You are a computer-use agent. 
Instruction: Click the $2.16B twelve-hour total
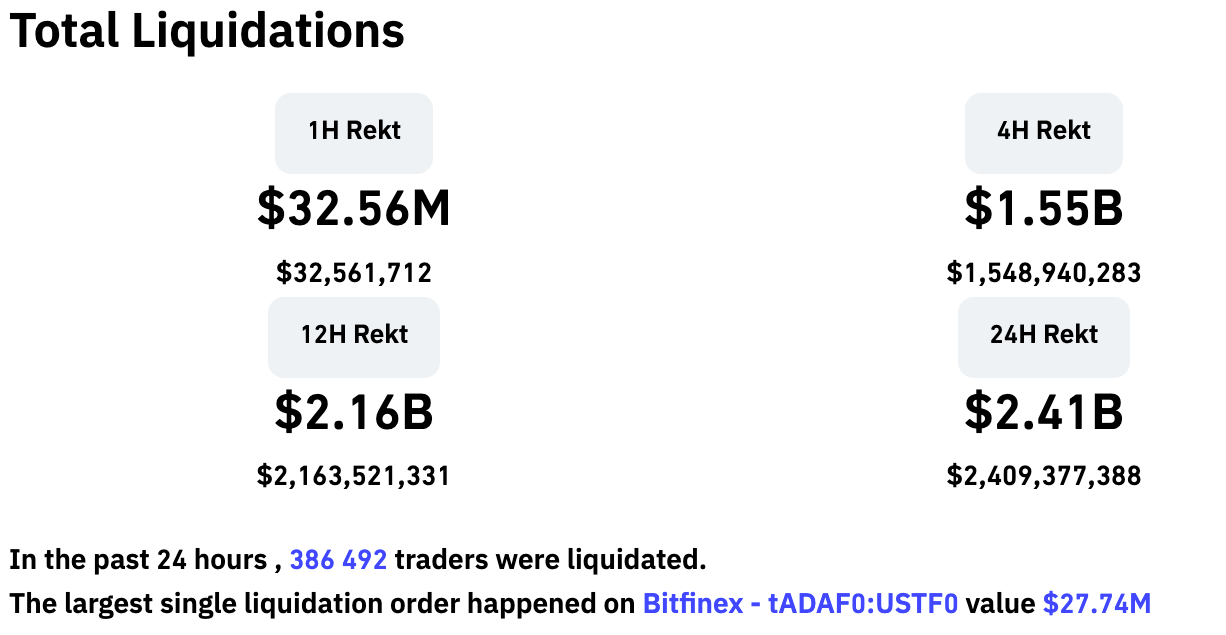click(354, 412)
